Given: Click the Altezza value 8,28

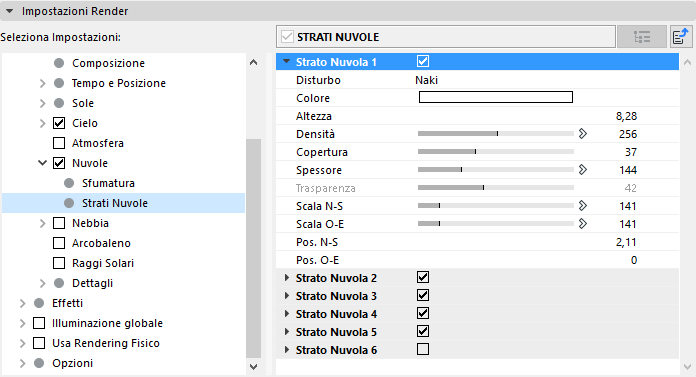Looking at the screenshot, I should [x=626, y=116].
